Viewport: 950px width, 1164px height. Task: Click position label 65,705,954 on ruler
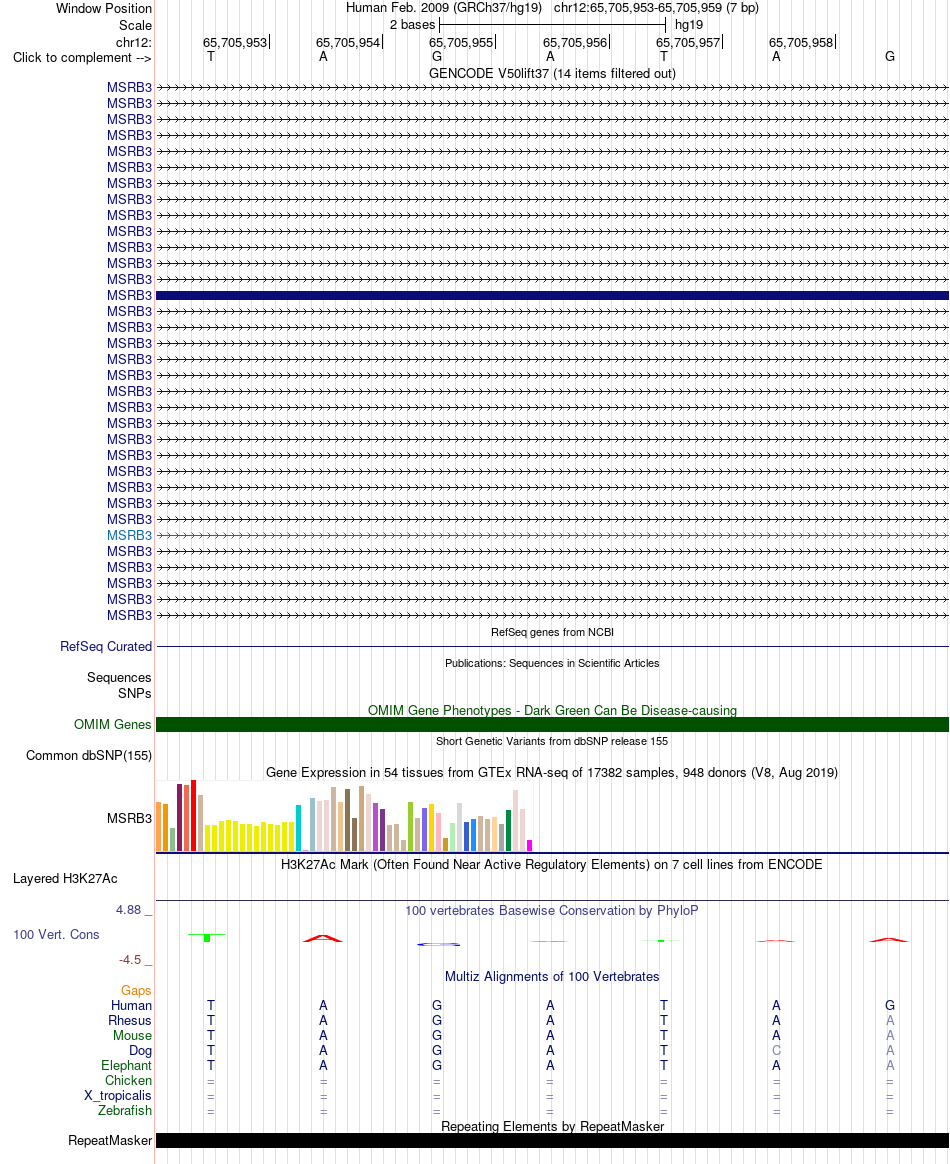coord(348,42)
